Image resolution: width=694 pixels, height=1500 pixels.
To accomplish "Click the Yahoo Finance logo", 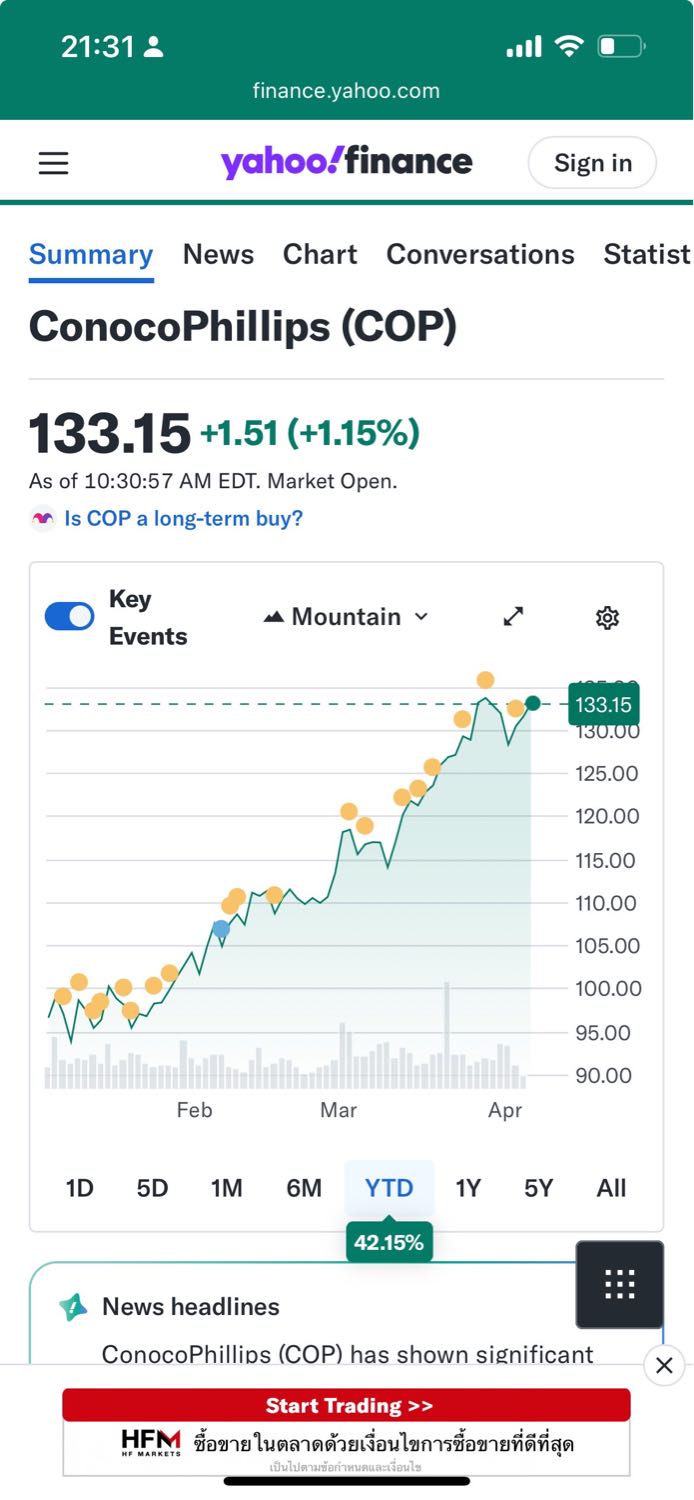I will (346, 162).
